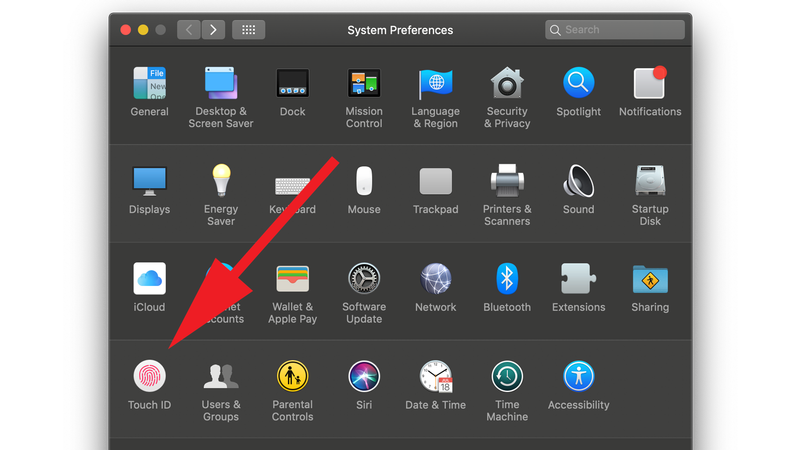Open Energy Saver pane
Viewport: 800px width, 450px height.
[221, 180]
